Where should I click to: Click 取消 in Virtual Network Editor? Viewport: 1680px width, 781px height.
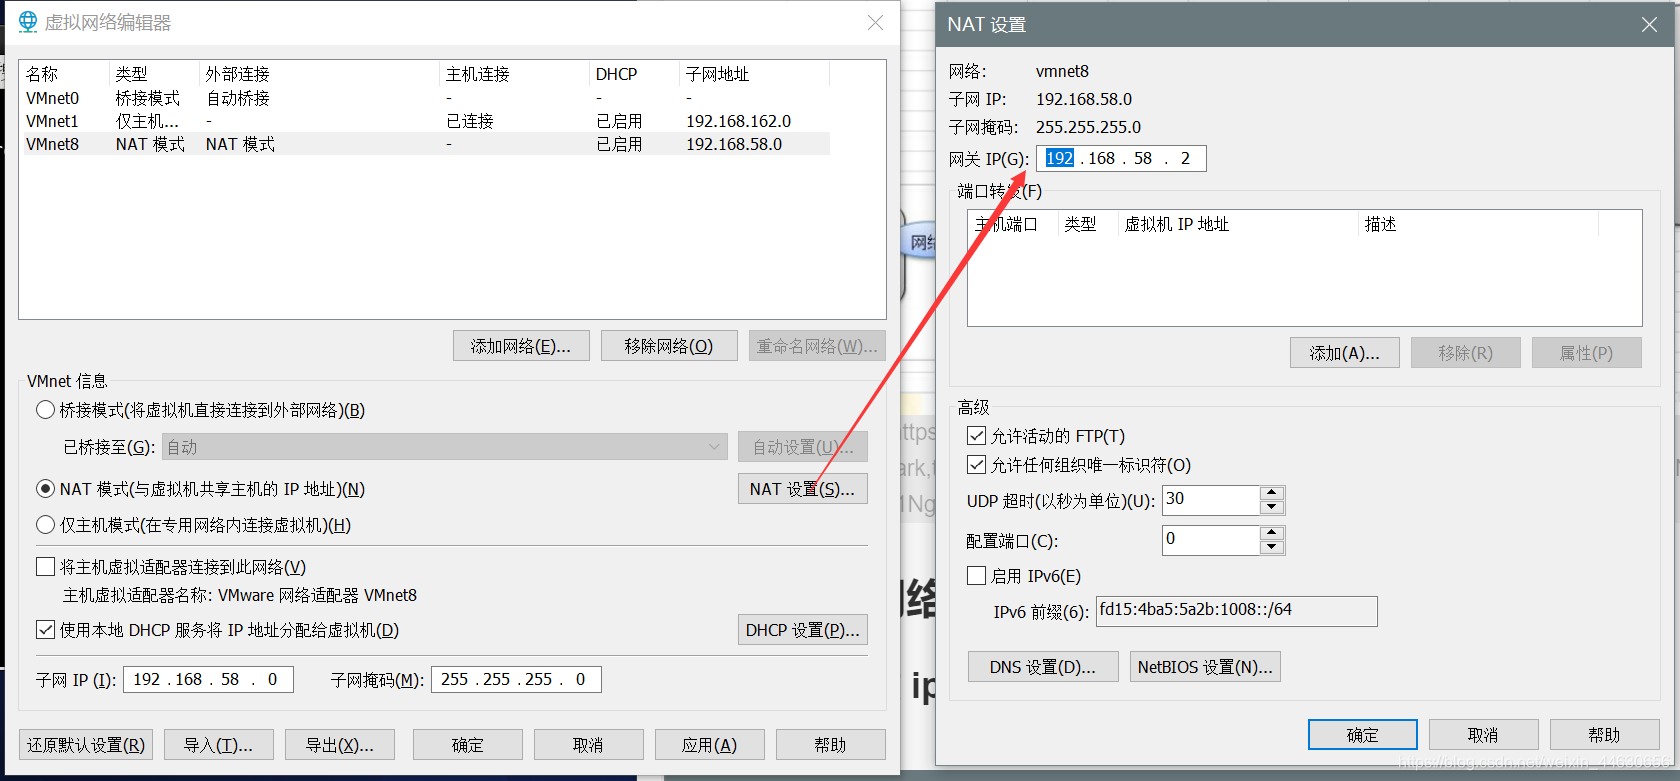point(589,745)
